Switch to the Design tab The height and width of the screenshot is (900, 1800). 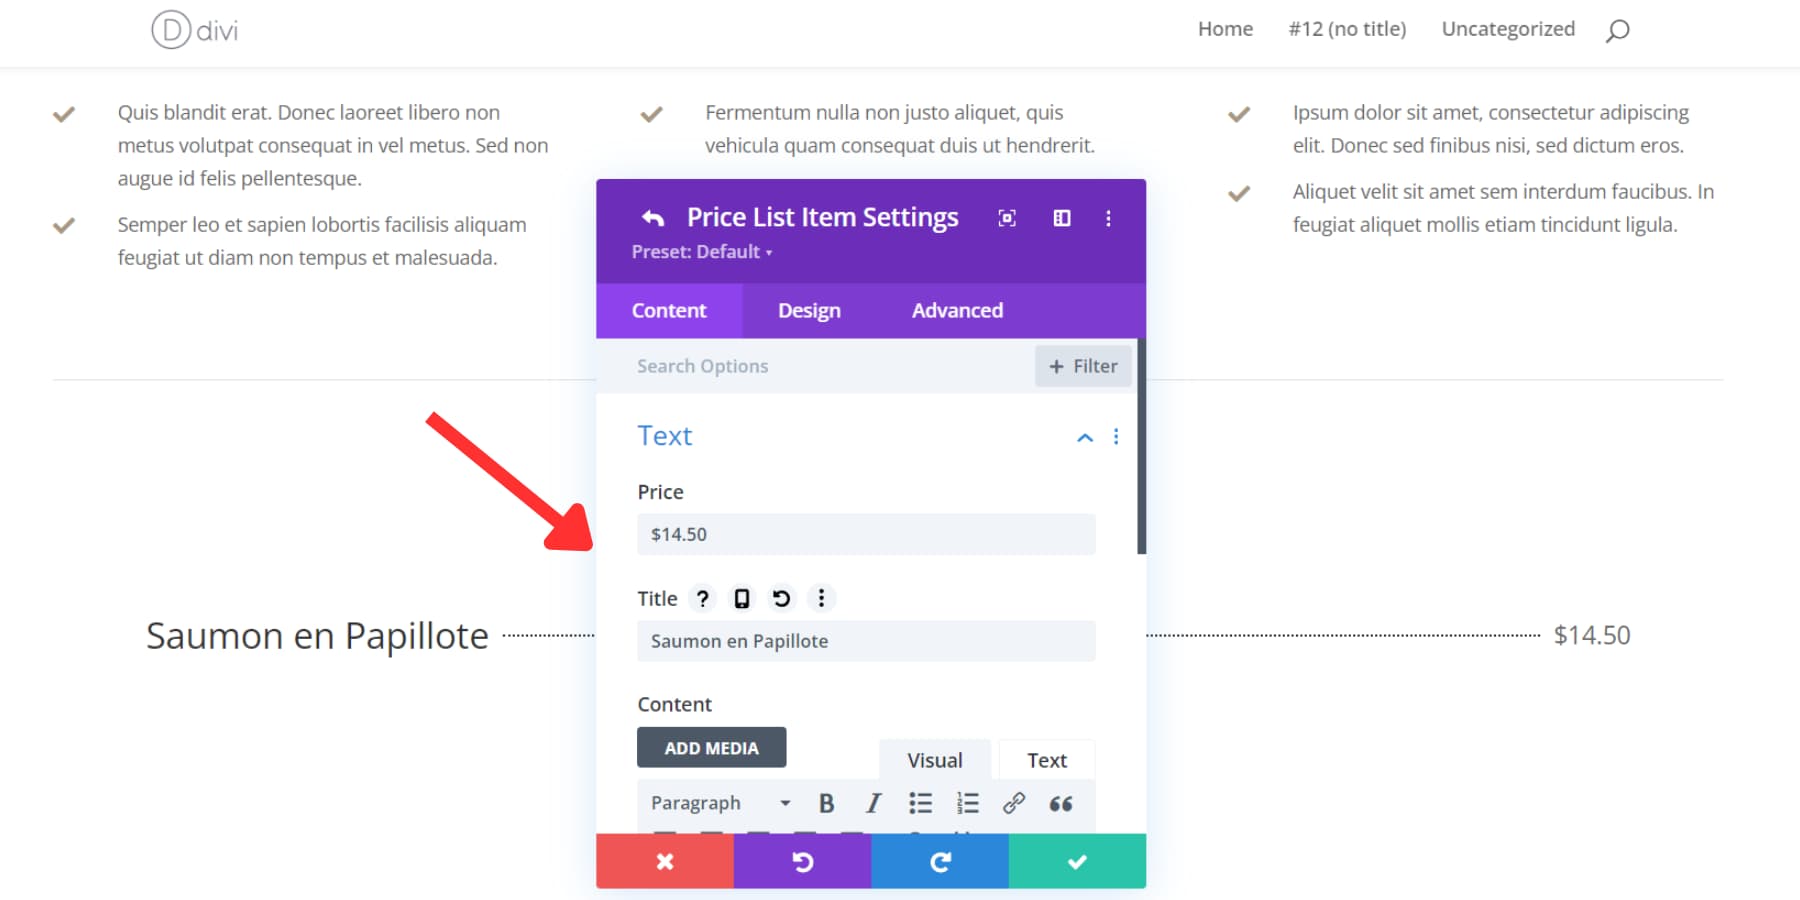[x=809, y=311]
